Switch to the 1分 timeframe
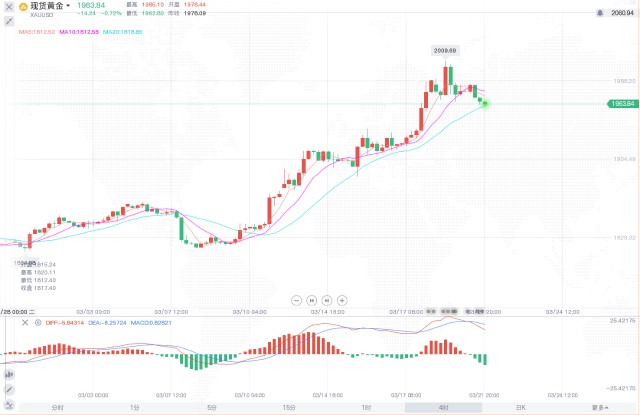The width and height of the screenshot is (640, 415). [x=134, y=408]
